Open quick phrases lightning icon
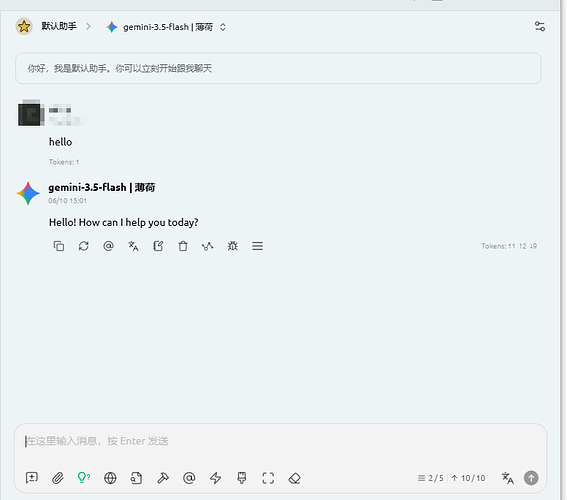This screenshot has height=500, width=567. (216, 478)
